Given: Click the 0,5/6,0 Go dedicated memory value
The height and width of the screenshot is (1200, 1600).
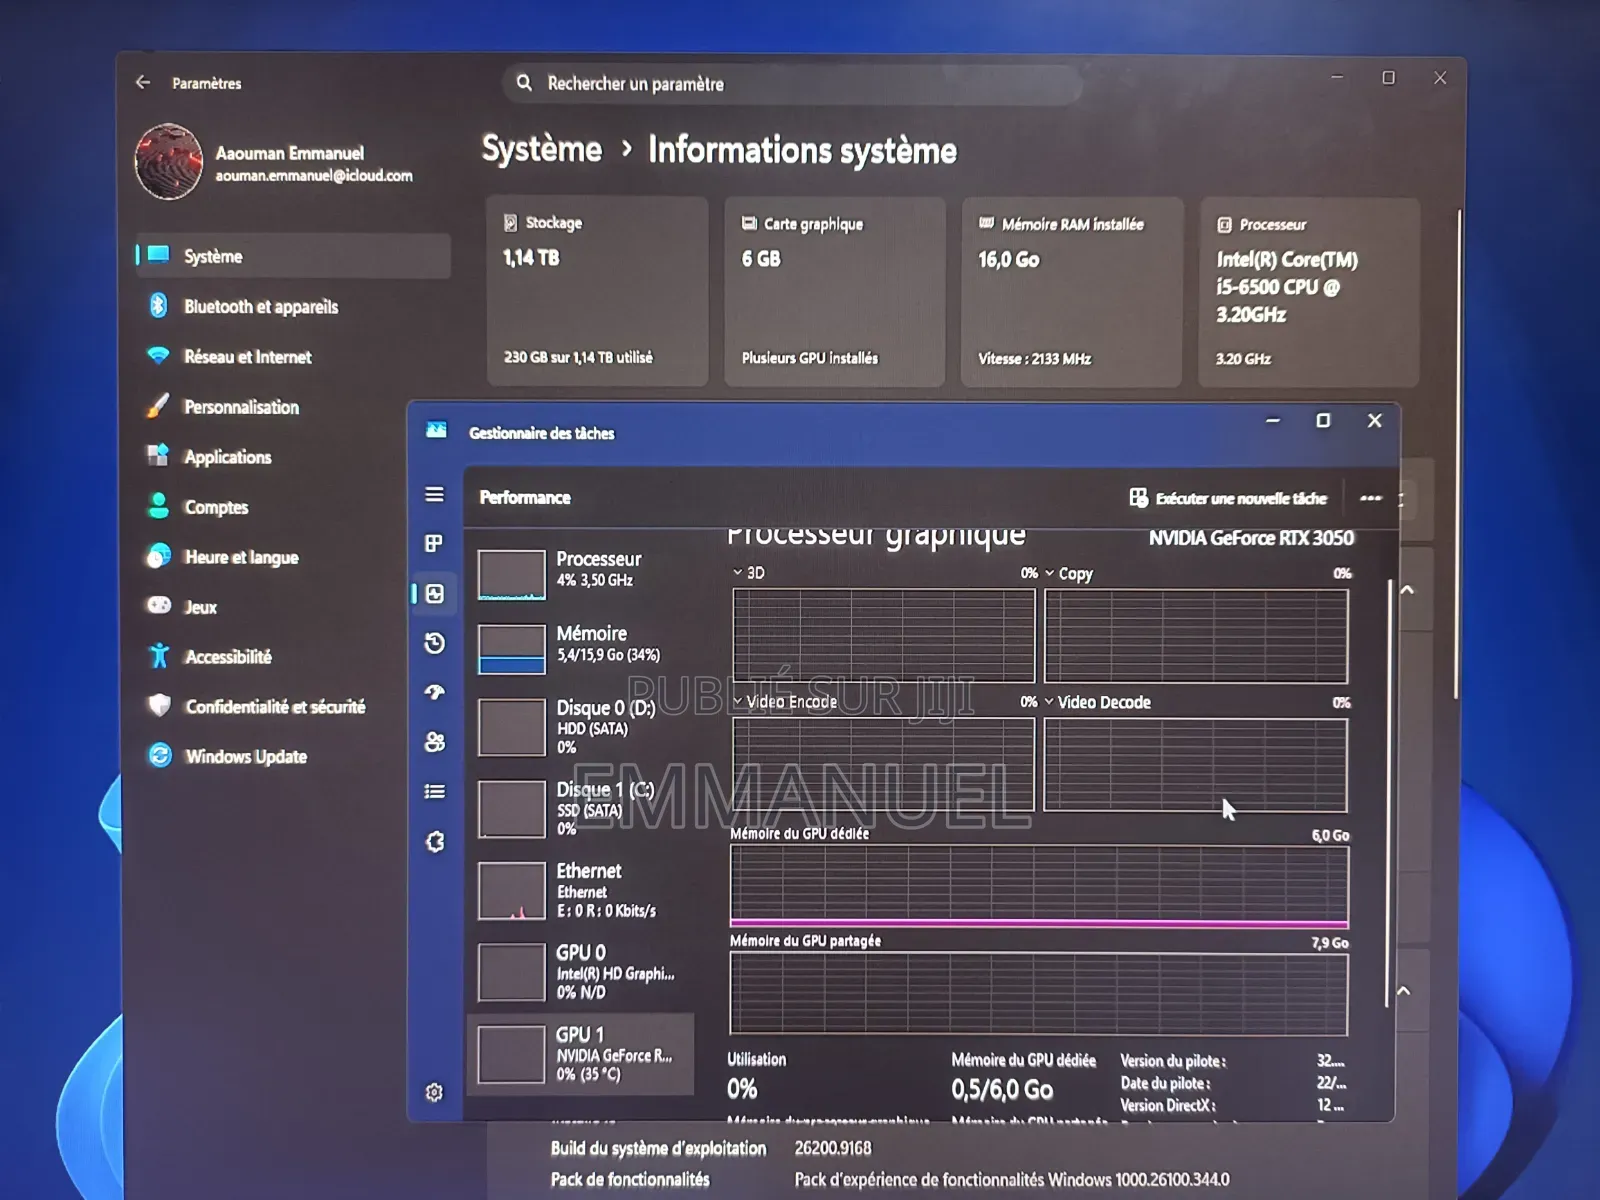Looking at the screenshot, I should [x=1002, y=1089].
